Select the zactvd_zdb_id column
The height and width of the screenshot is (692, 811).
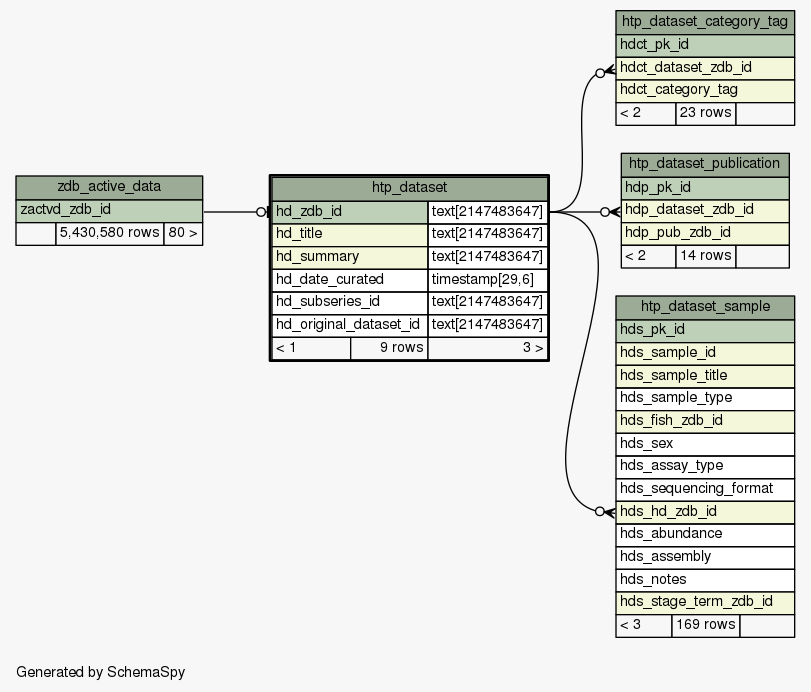pos(109,210)
